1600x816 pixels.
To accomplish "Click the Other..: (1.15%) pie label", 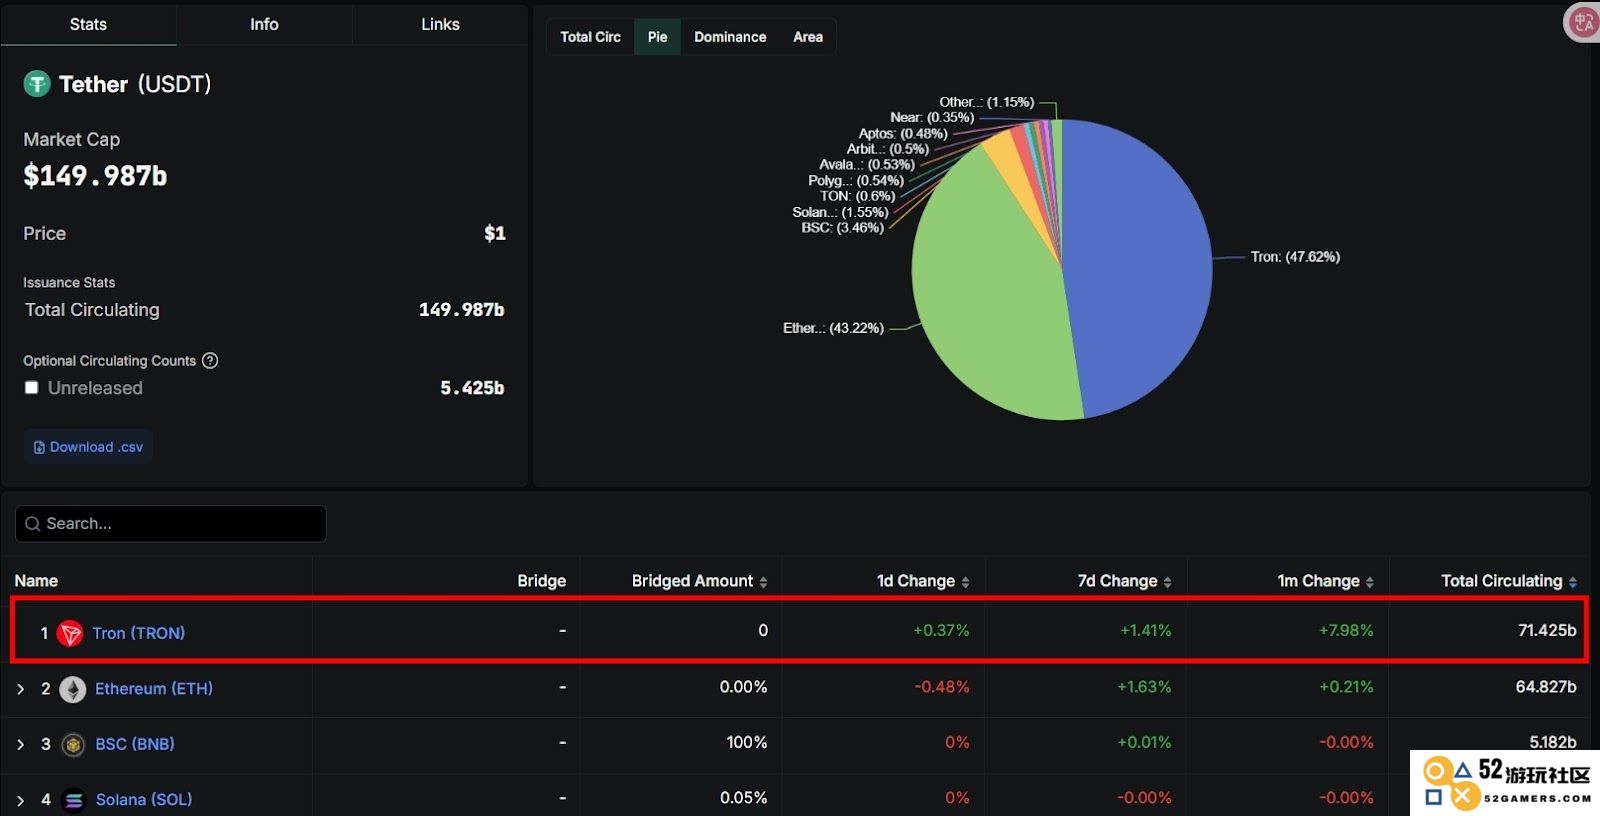I will point(986,102).
